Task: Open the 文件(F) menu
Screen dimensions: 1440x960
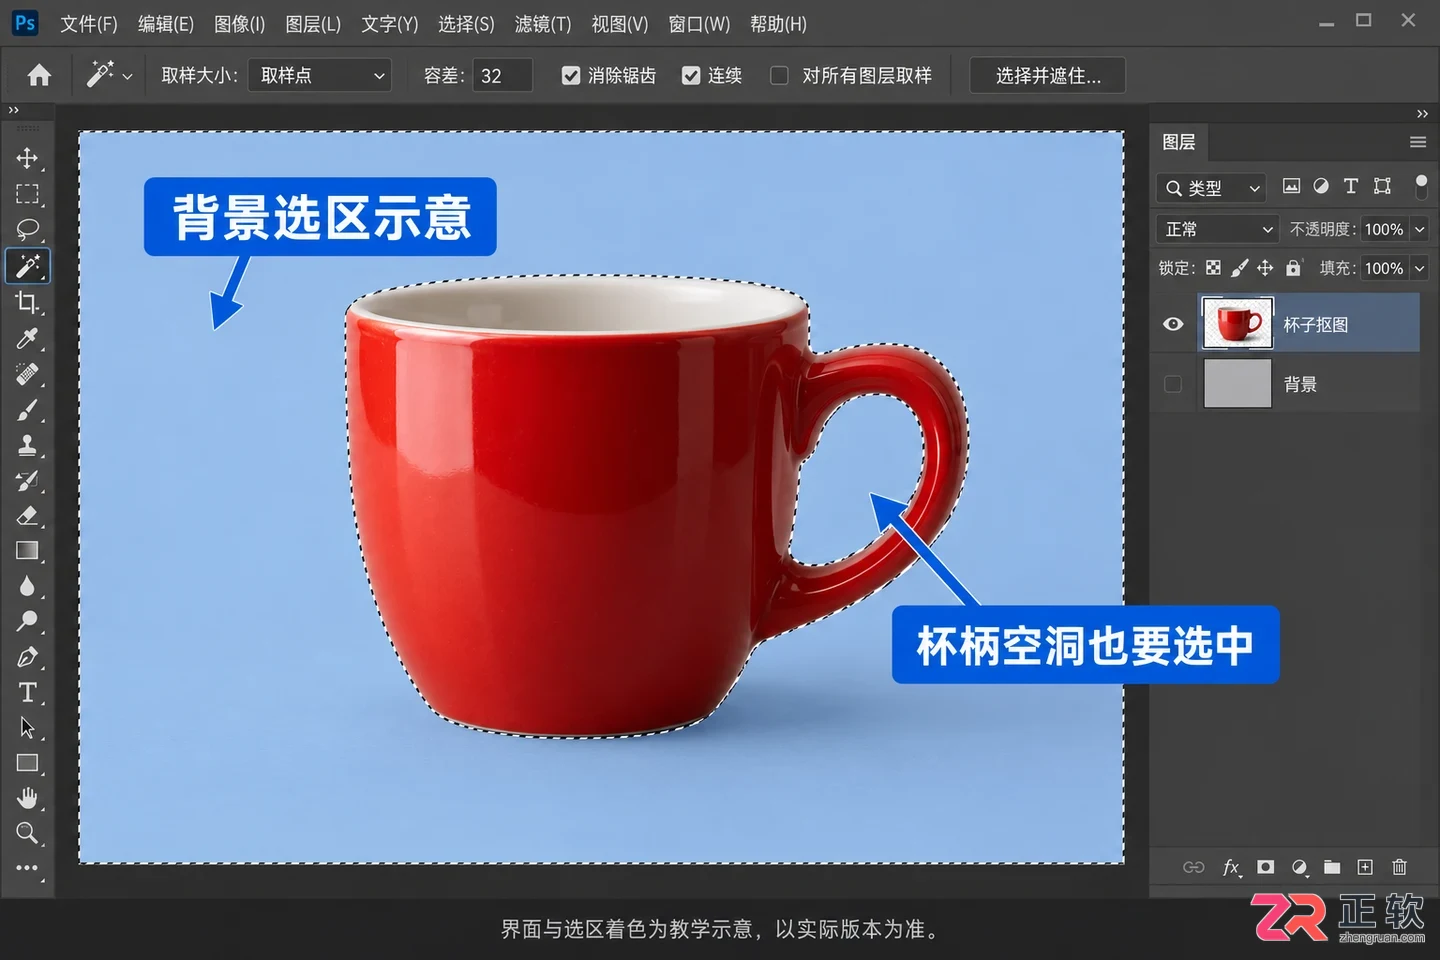Action: tap(89, 24)
